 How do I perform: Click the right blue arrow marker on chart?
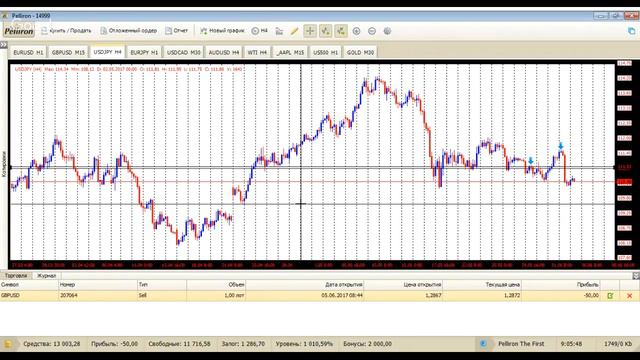[x=561, y=146]
